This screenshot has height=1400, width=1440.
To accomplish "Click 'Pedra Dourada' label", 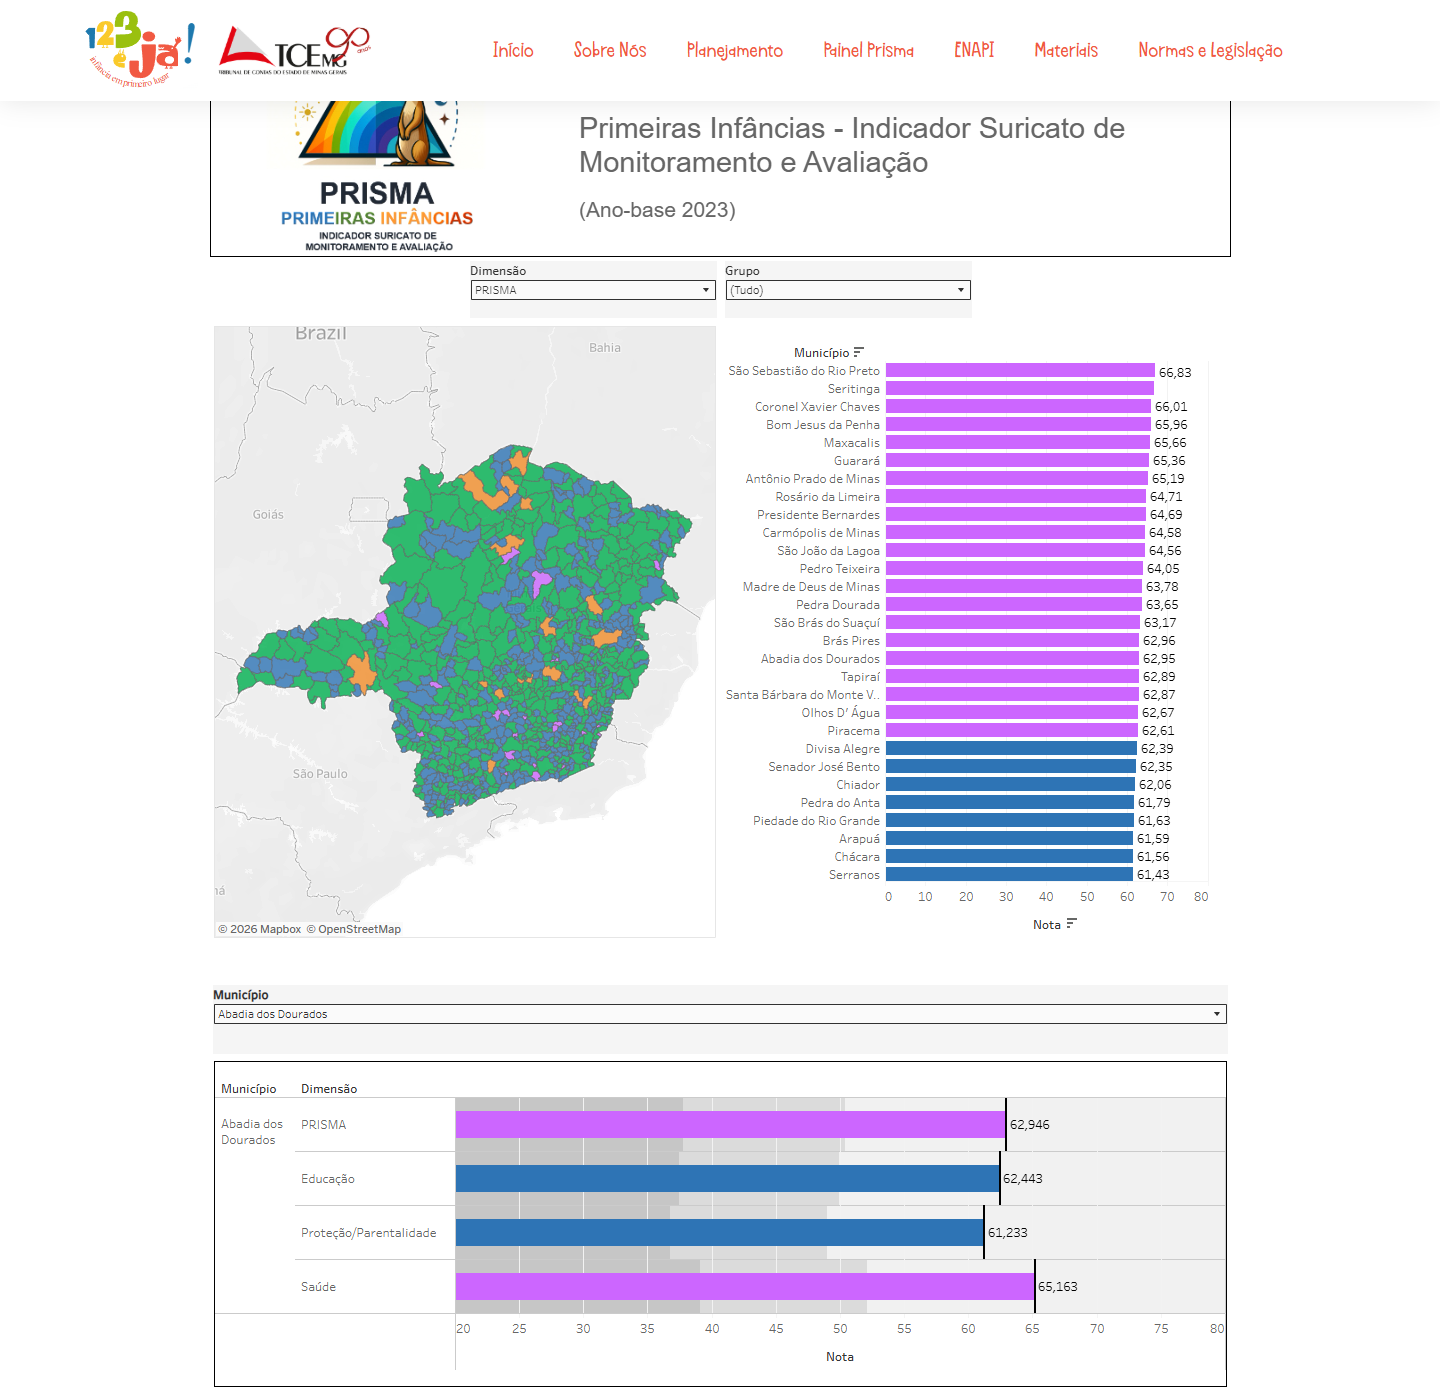I will 838,605.
